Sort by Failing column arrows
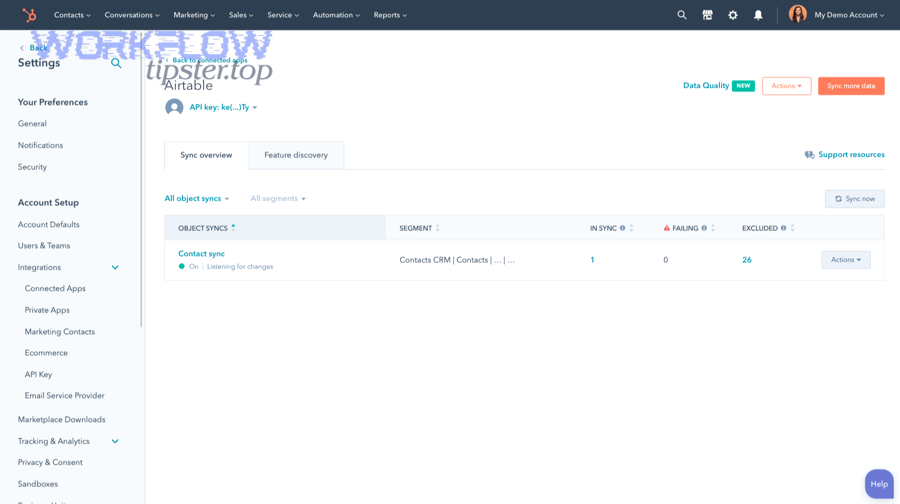 (712, 228)
